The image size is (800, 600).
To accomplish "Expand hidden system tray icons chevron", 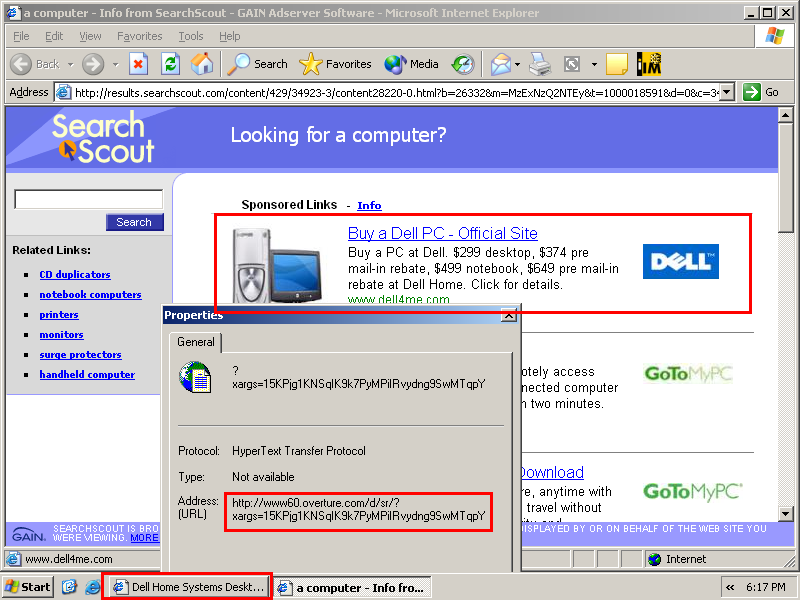I will tap(730, 587).
